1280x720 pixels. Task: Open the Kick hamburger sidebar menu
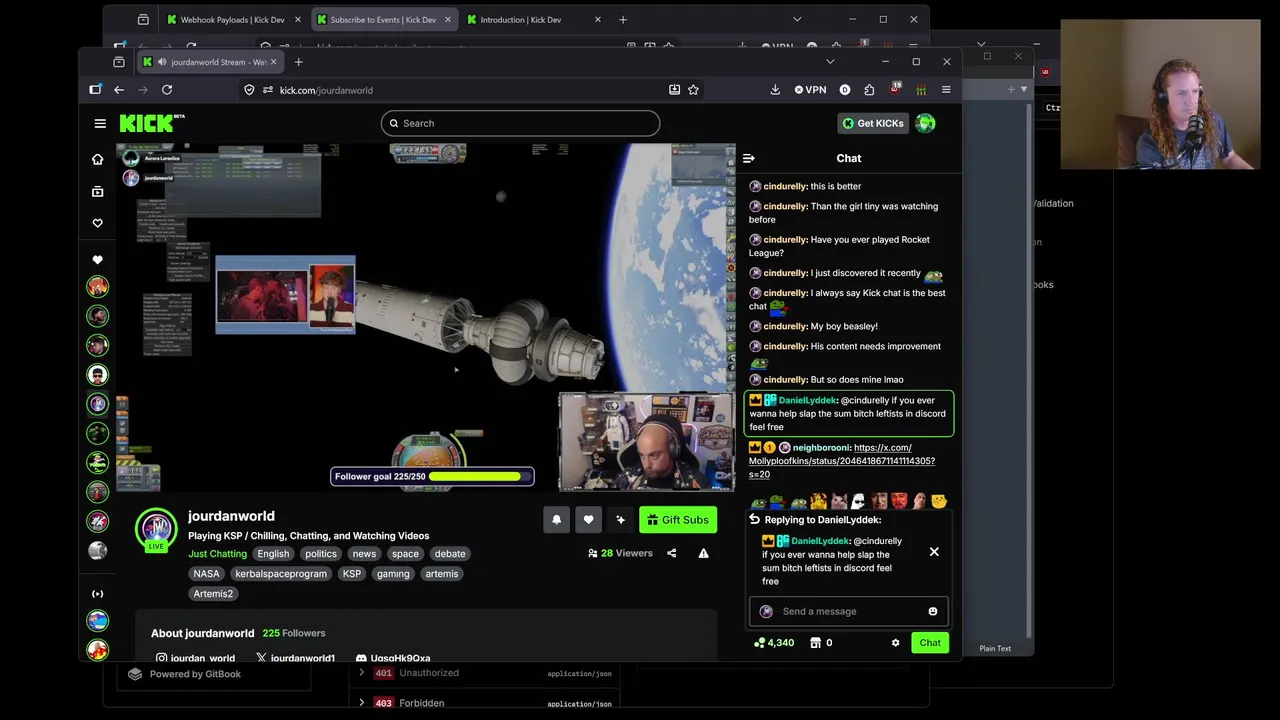point(100,123)
